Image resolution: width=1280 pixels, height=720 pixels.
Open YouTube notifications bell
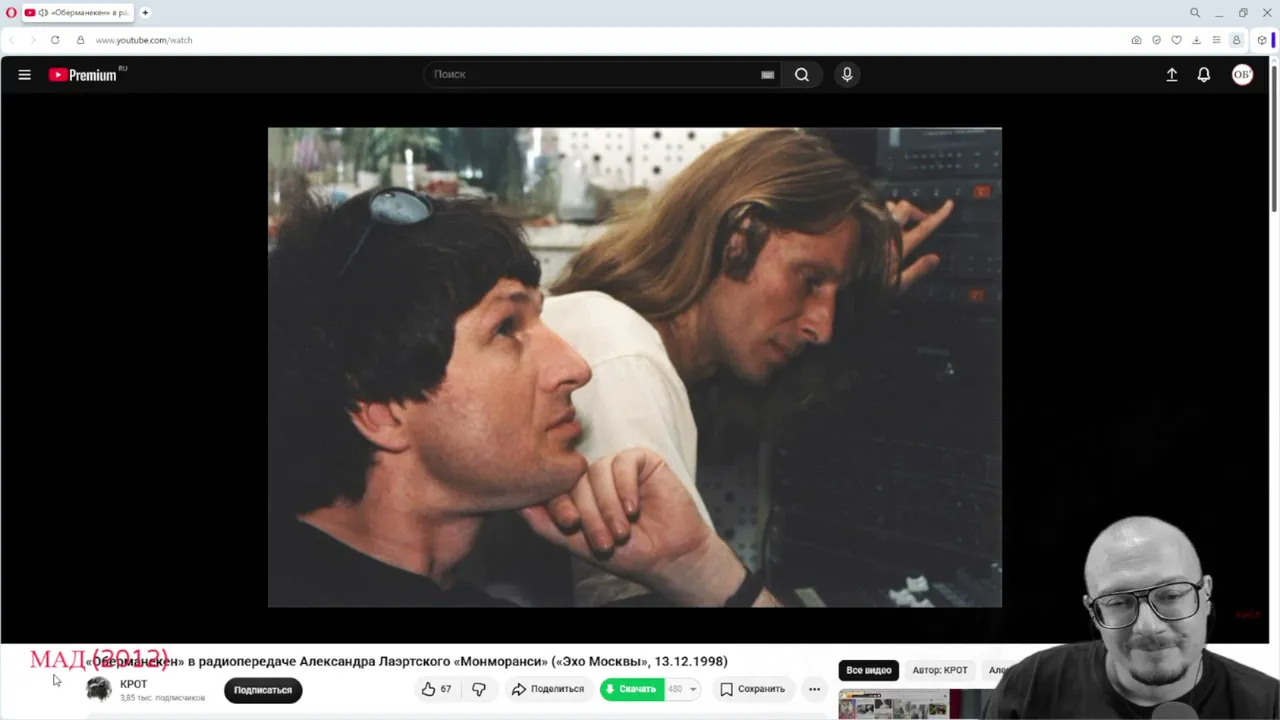[1204, 75]
